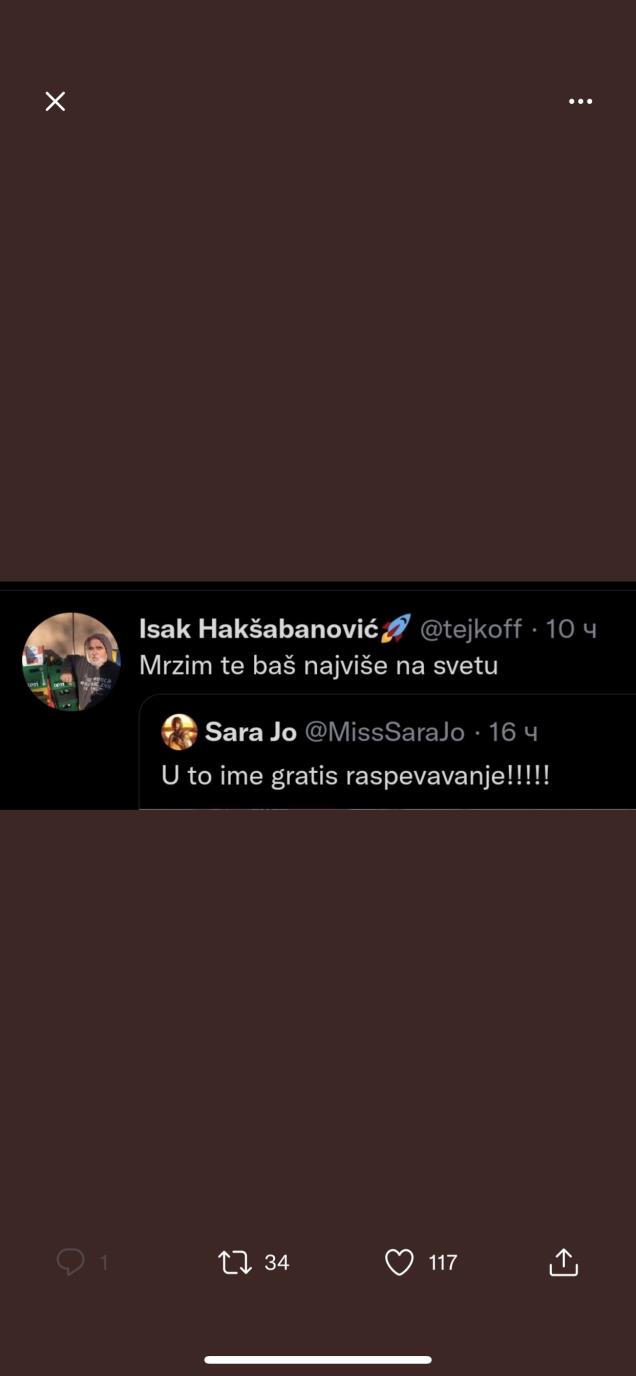This screenshot has height=1376, width=636.
Task: Click the like count 117
Action: pyautogui.click(x=443, y=1263)
